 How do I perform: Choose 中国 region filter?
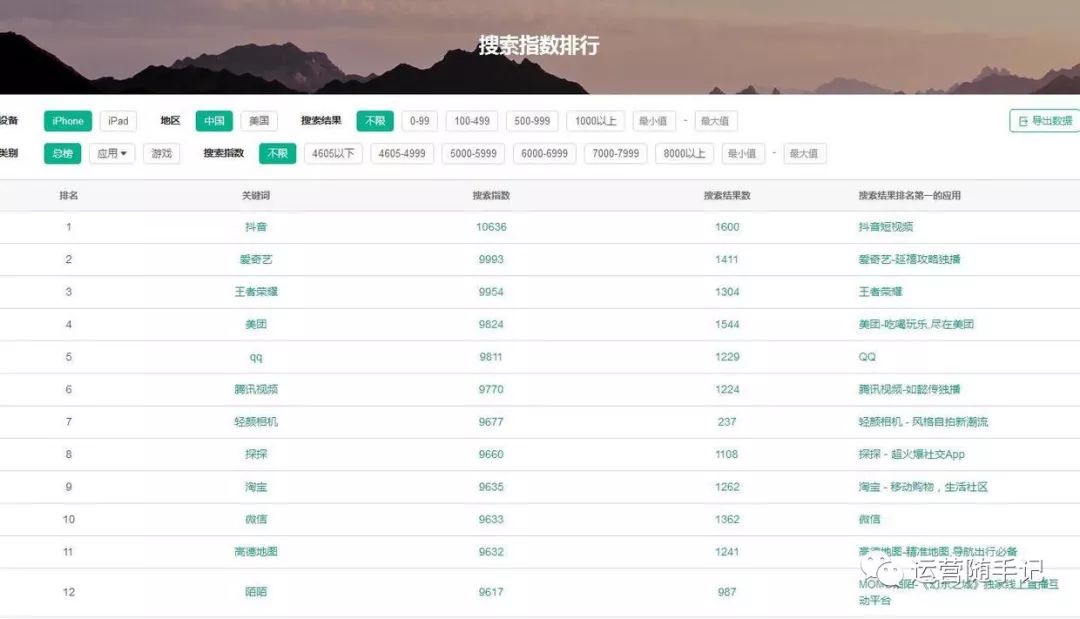click(x=214, y=121)
